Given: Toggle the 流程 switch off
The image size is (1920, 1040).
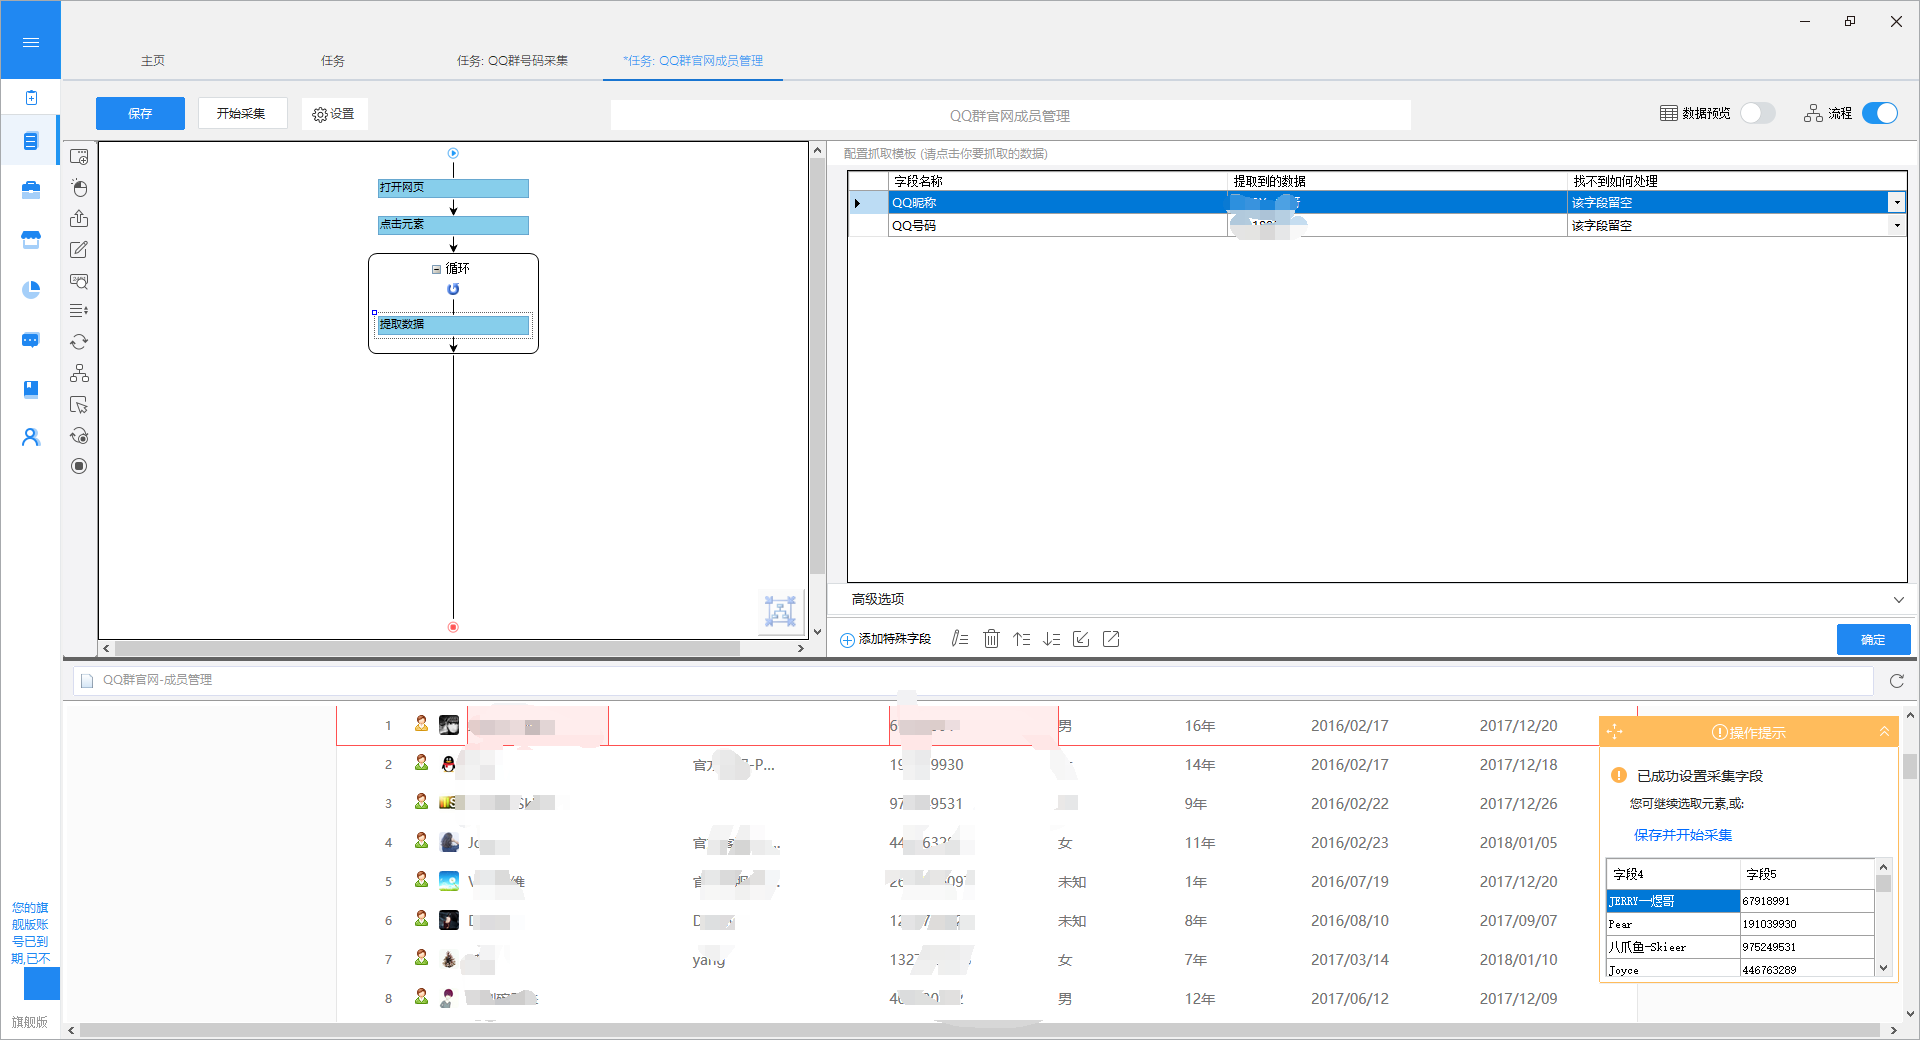Looking at the screenshot, I should coord(1880,113).
